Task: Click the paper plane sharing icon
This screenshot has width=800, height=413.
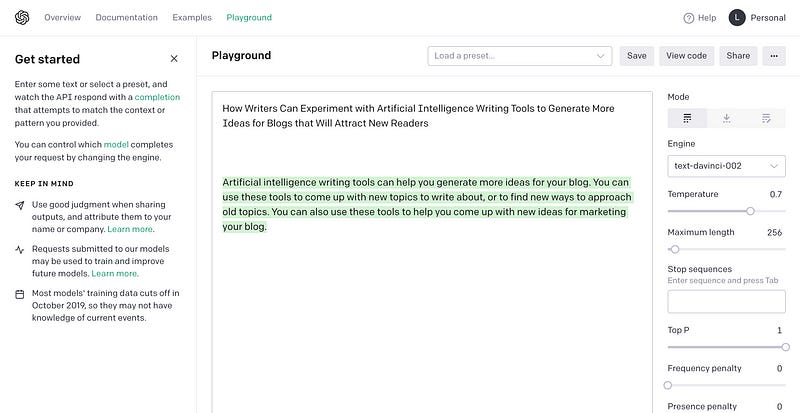Action: [19, 205]
